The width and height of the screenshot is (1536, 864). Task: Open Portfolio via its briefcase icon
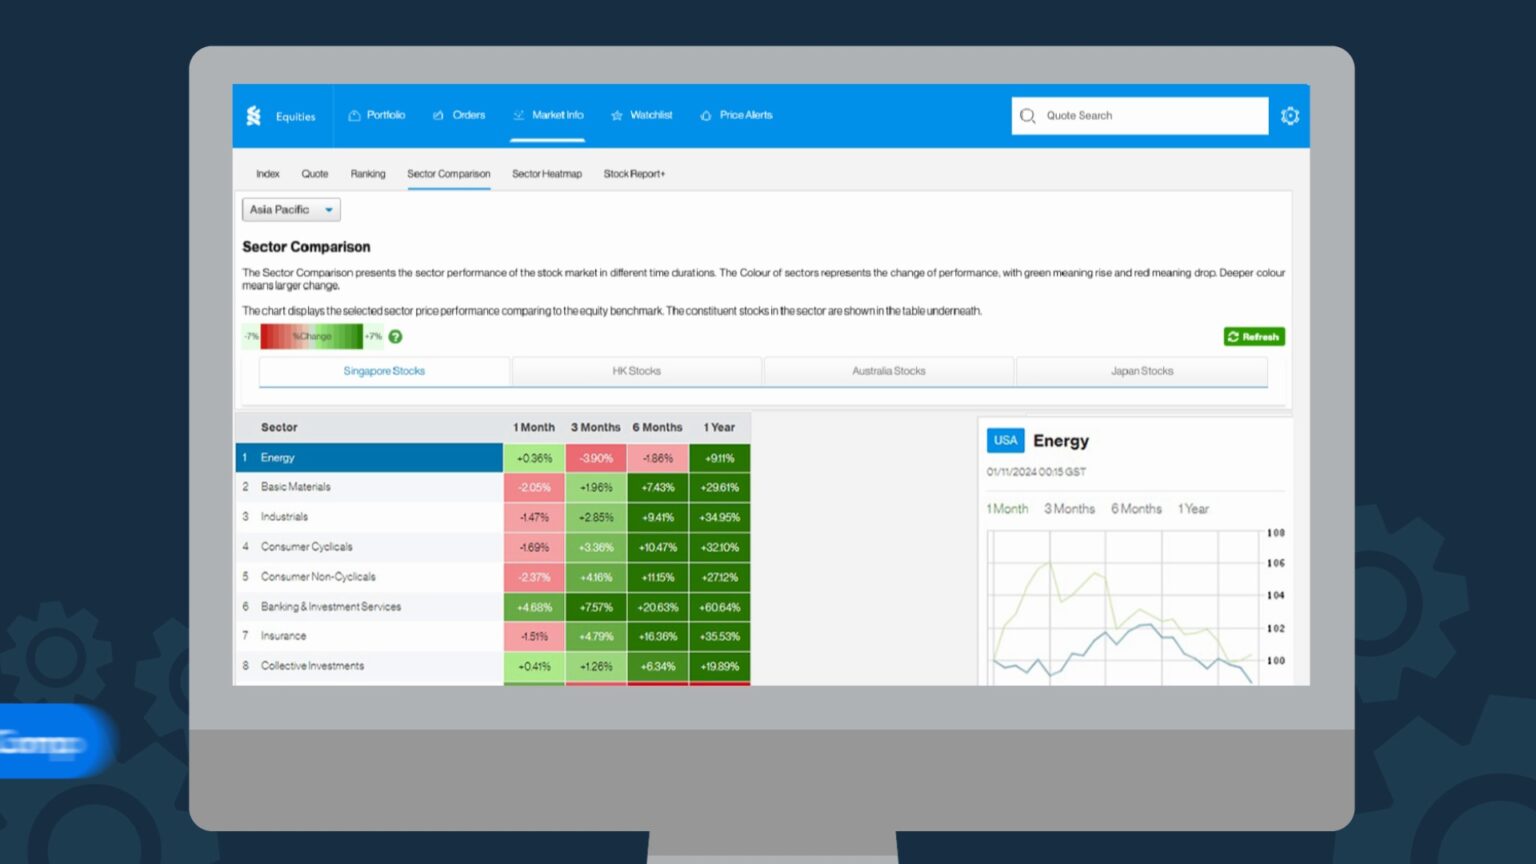coord(354,115)
